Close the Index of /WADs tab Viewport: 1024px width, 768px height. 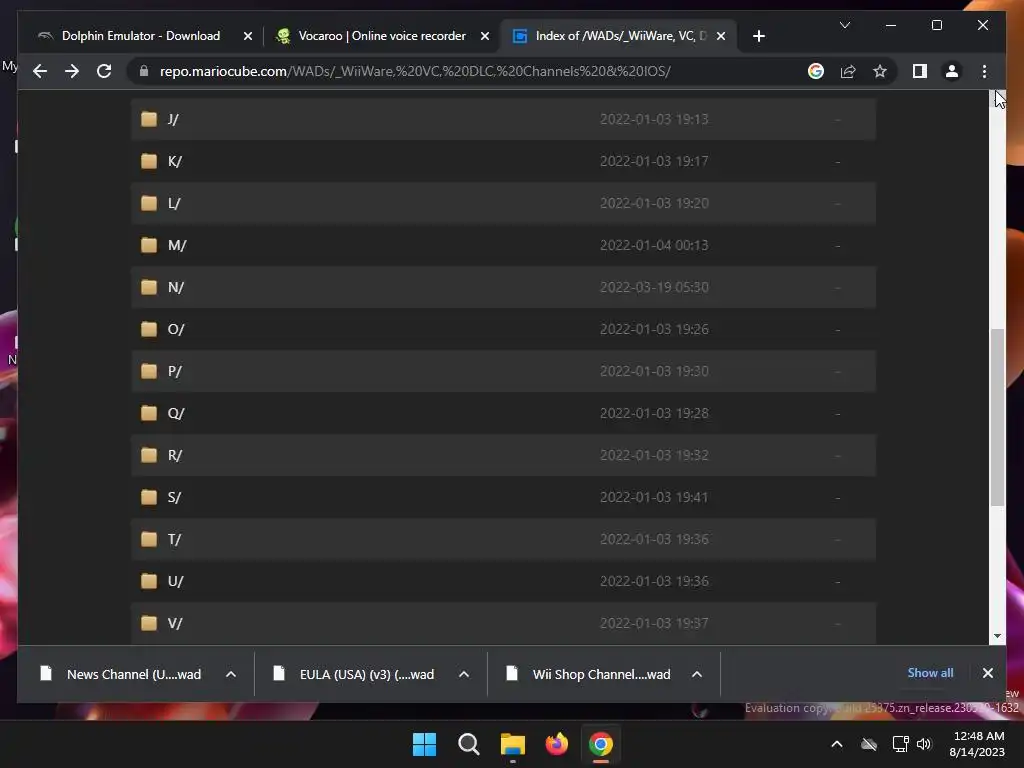[721, 36]
